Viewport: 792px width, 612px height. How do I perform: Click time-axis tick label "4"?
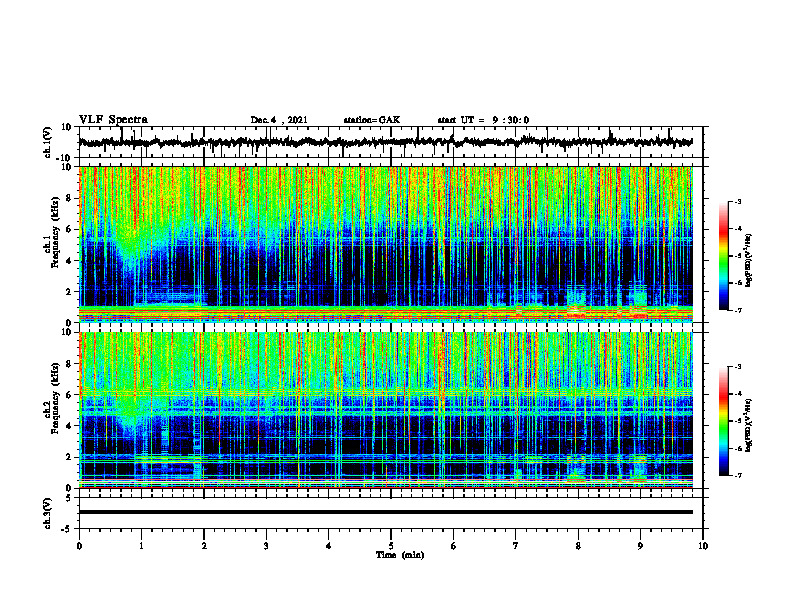tap(329, 546)
